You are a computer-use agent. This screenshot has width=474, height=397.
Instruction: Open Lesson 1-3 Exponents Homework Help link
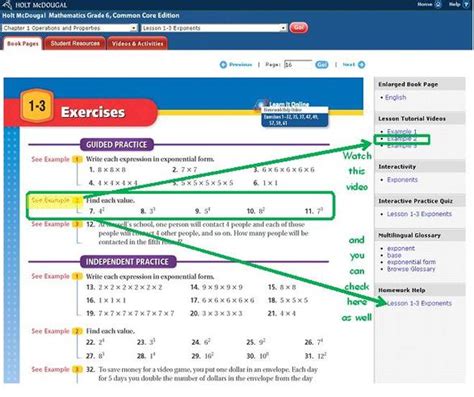tap(419, 303)
